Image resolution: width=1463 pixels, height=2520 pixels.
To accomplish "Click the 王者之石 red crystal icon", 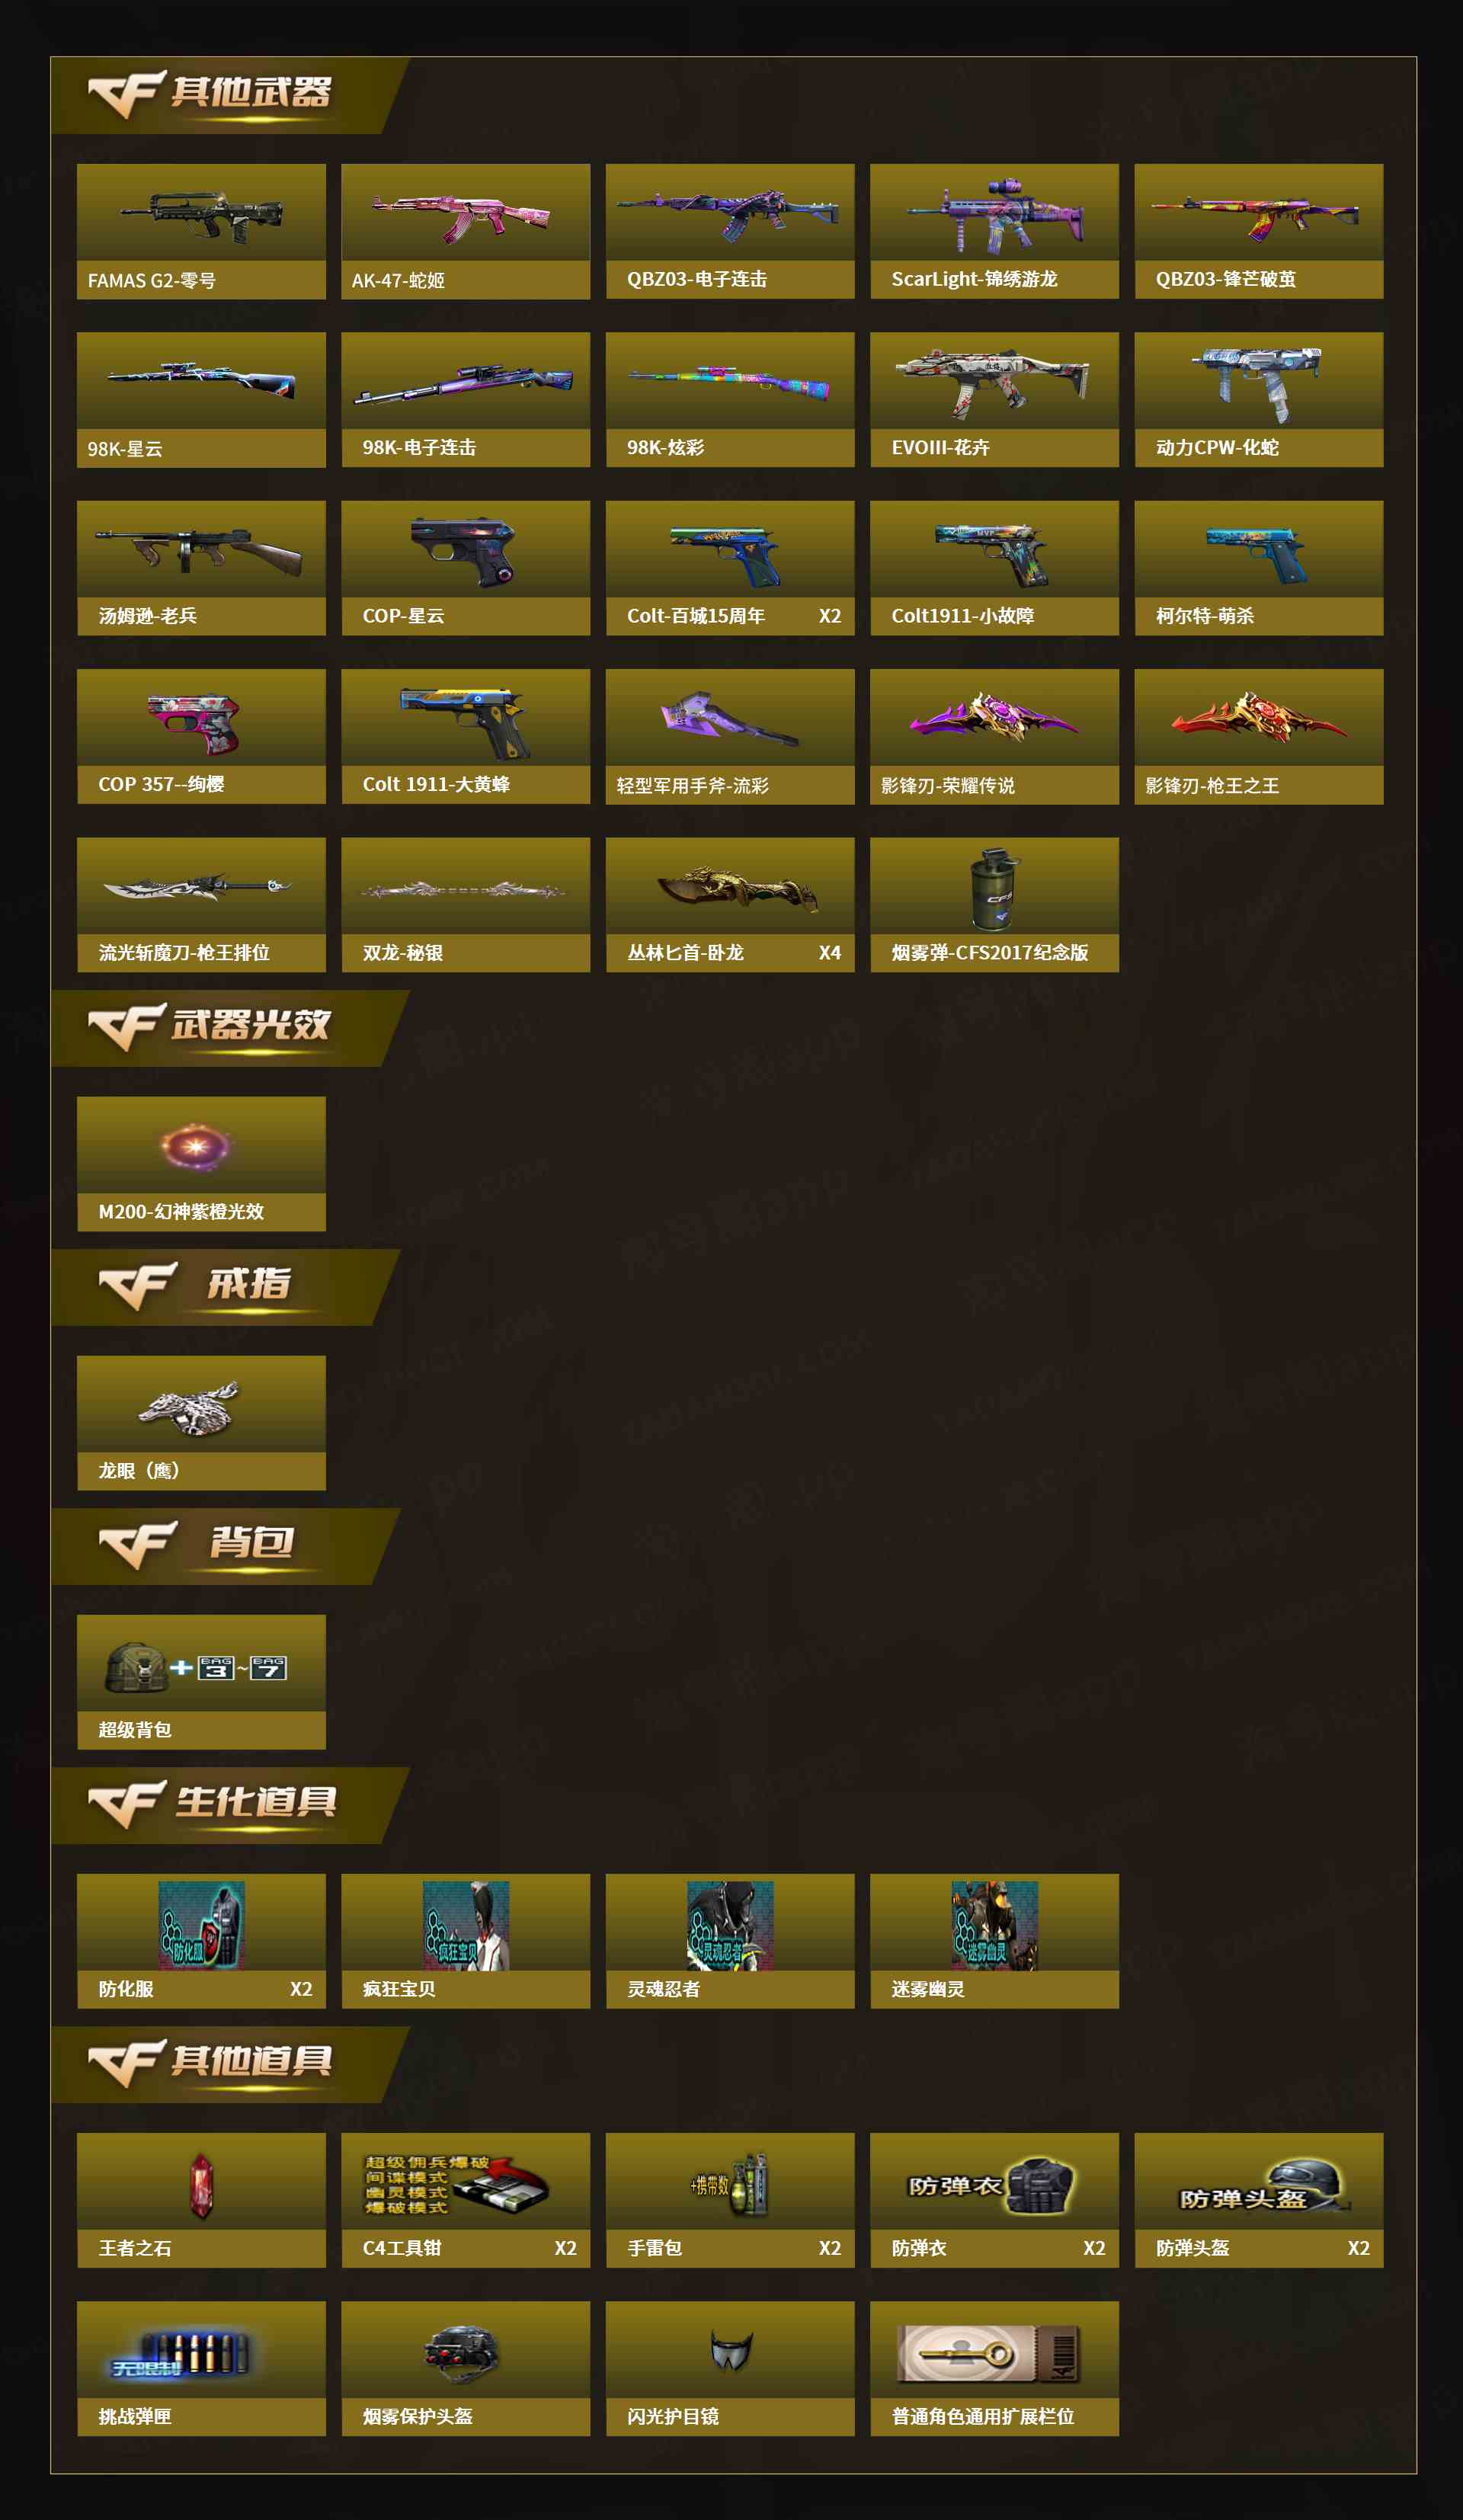I will (201, 2185).
